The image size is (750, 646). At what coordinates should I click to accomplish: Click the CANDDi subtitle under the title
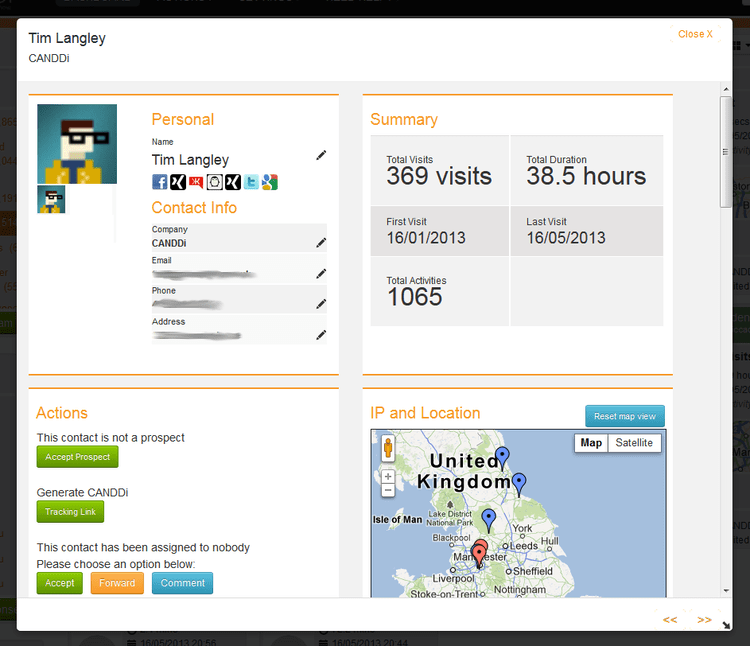[49, 58]
